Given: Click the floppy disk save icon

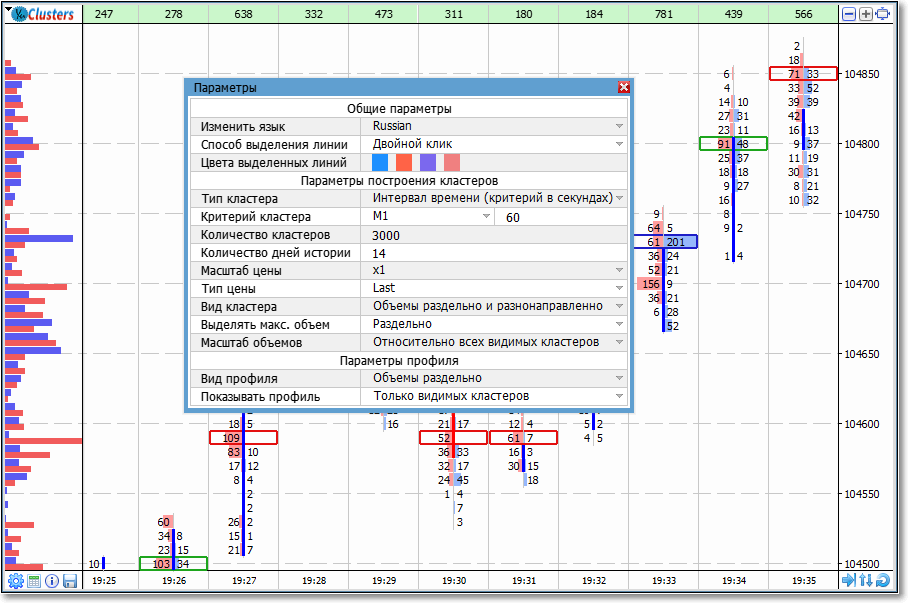Looking at the screenshot, I should pos(69,581).
